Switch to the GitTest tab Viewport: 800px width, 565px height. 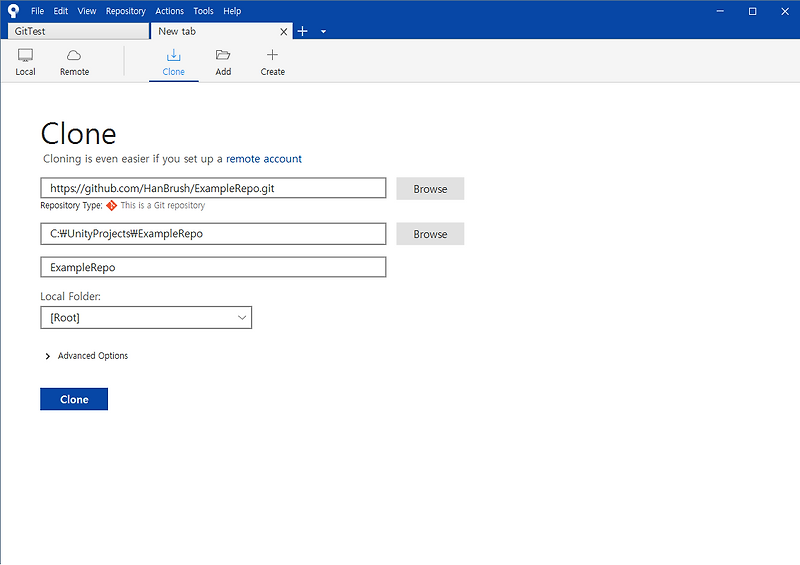79,31
